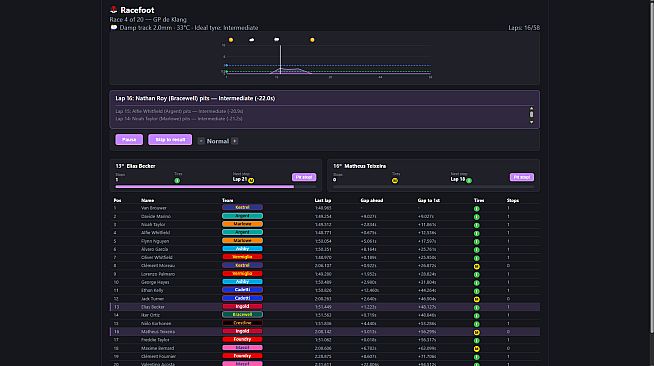Click the Name column header
This screenshot has width=654, height=366.
point(147,201)
